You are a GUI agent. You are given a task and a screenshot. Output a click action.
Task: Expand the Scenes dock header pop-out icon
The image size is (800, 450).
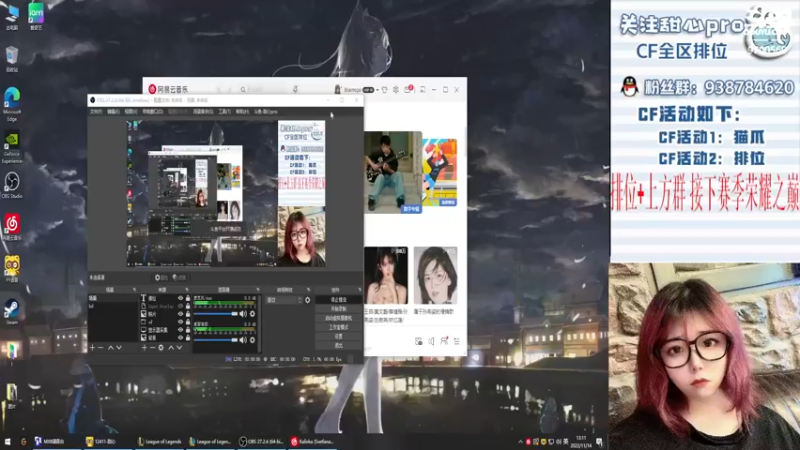134,290
